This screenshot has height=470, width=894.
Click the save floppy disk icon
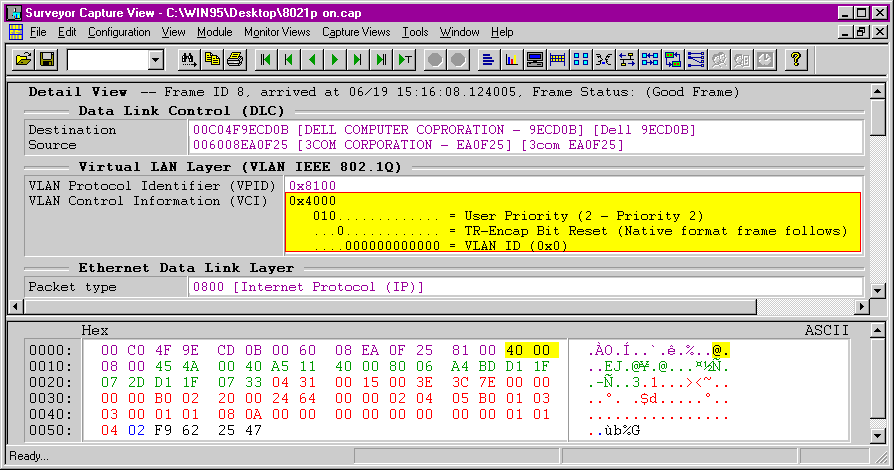(47, 60)
